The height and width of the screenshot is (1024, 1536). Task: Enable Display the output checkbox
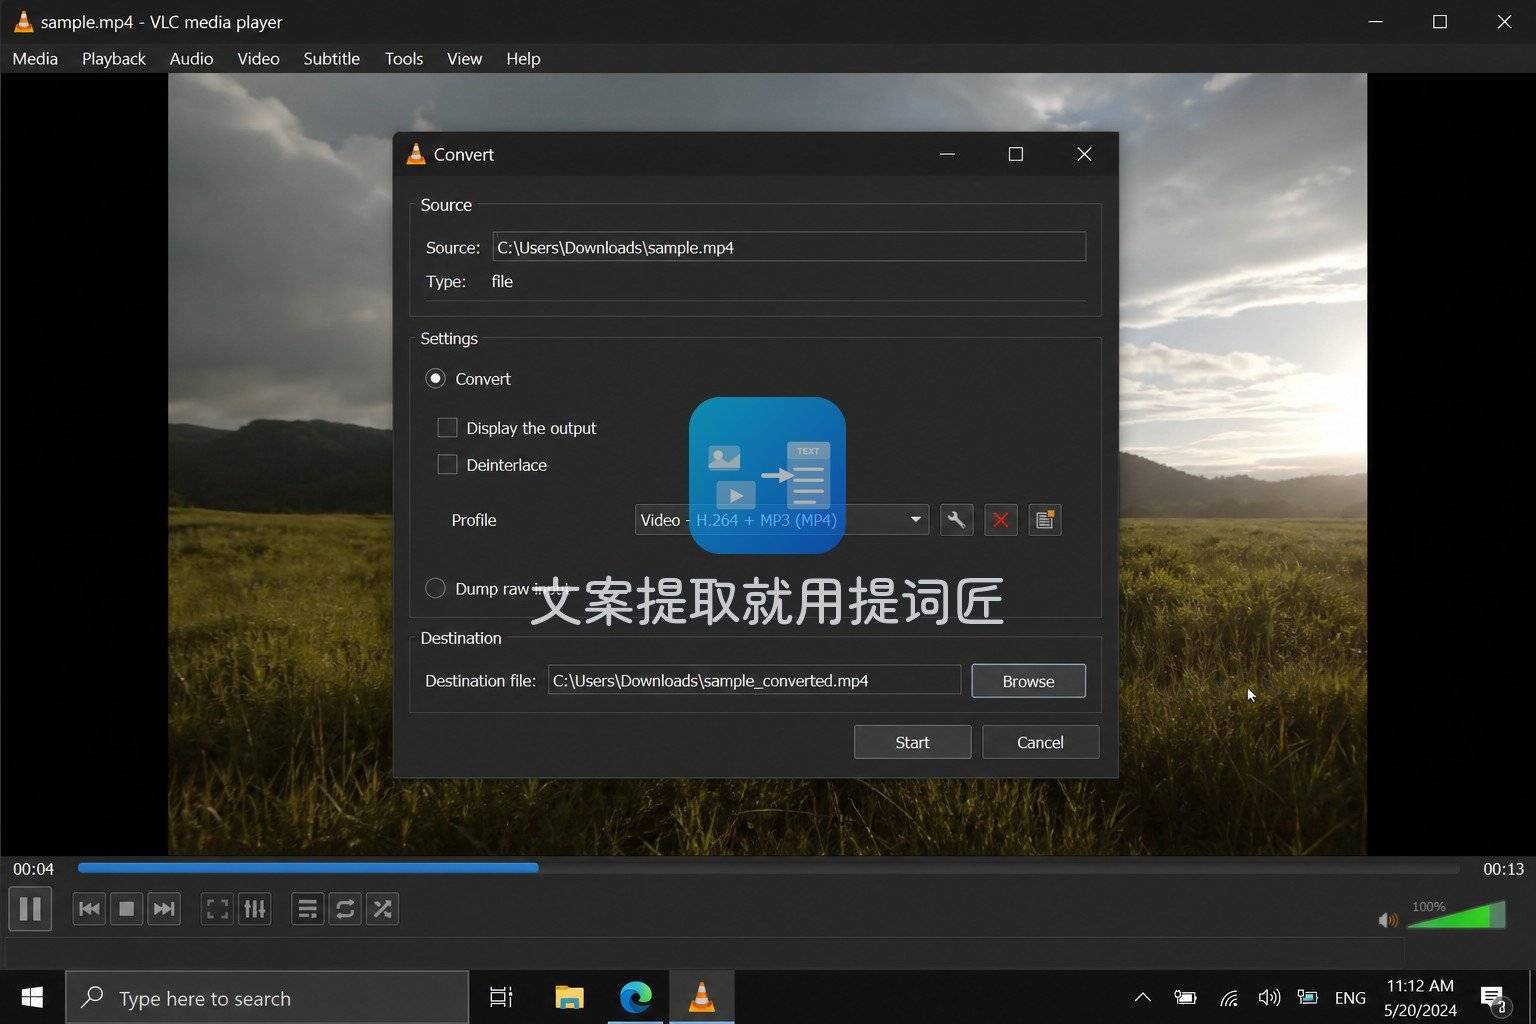click(x=447, y=428)
